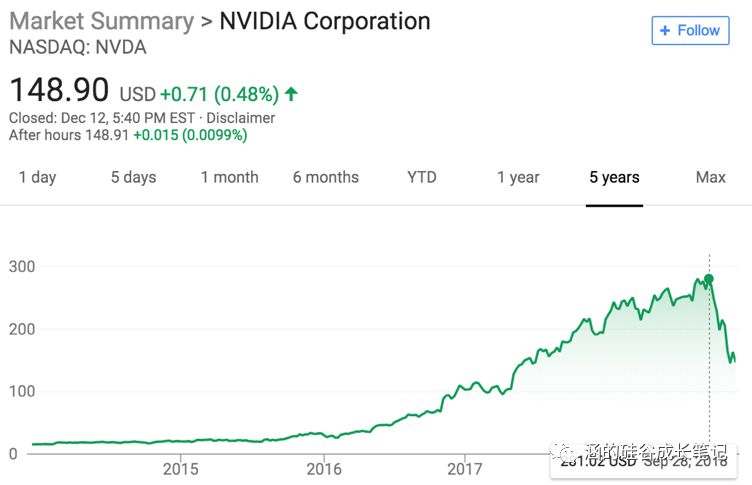
Task: Click the 2015 x-axis label
Action: (x=180, y=467)
